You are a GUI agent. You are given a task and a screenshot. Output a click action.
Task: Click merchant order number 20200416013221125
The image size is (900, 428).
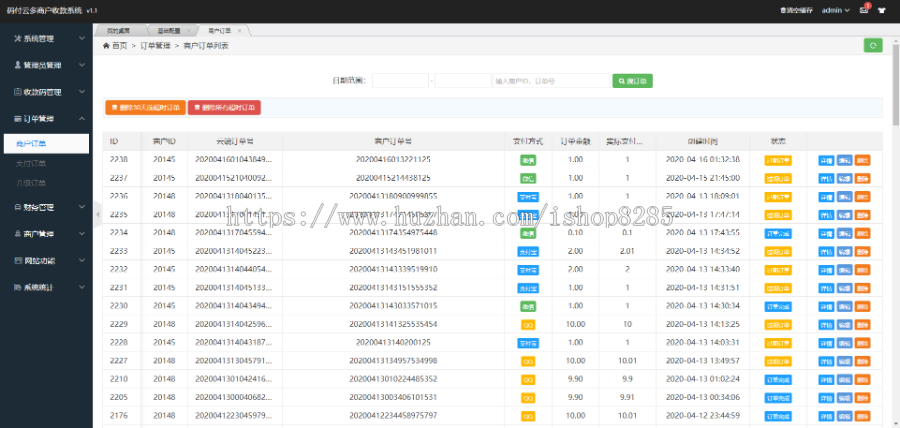point(393,159)
